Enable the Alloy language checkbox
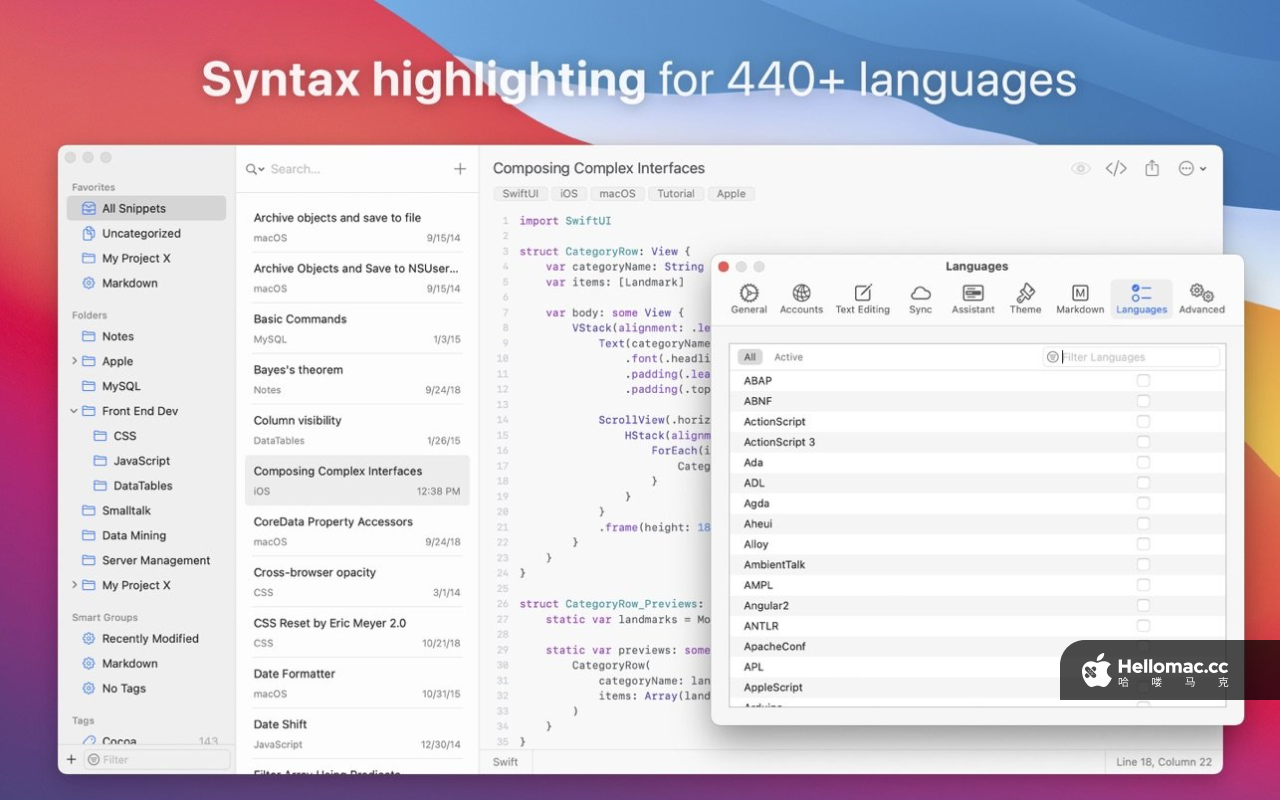Screen dimensions: 1280x800 tap(1143, 545)
